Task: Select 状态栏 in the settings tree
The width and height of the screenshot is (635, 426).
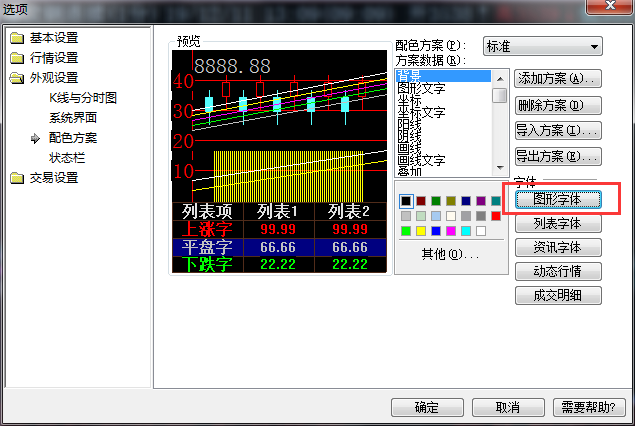Action: pos(67,158)
